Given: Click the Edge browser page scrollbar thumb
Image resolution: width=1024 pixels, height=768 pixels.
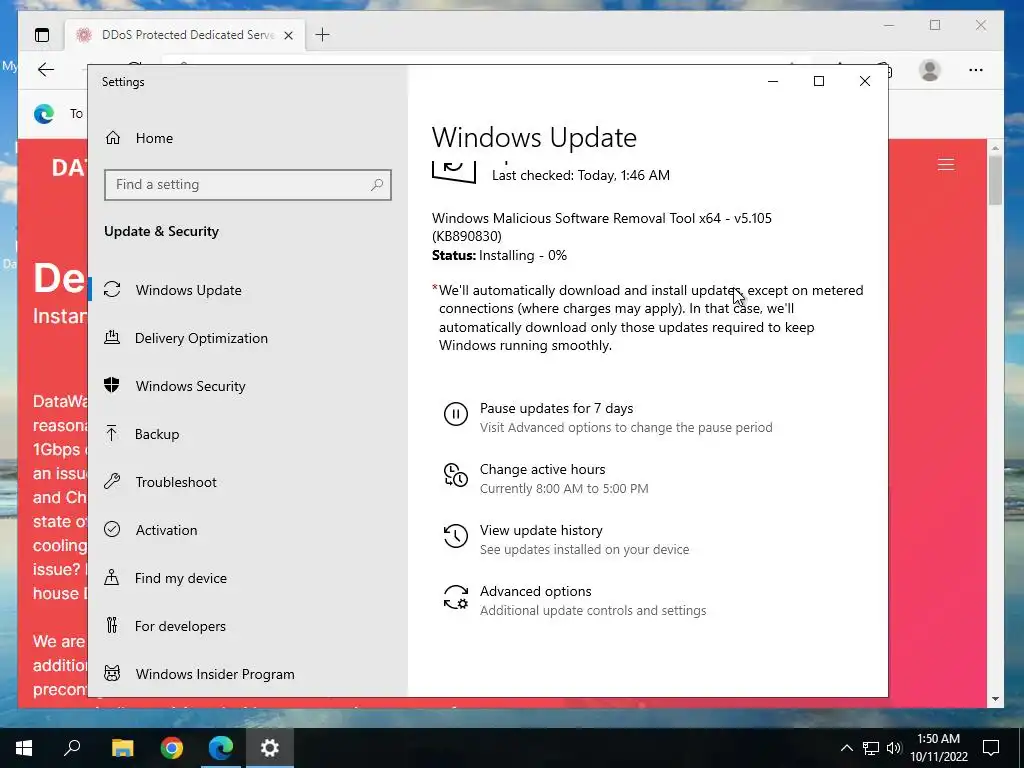Looking at the screenshot, I should click(x=995, y=181).
